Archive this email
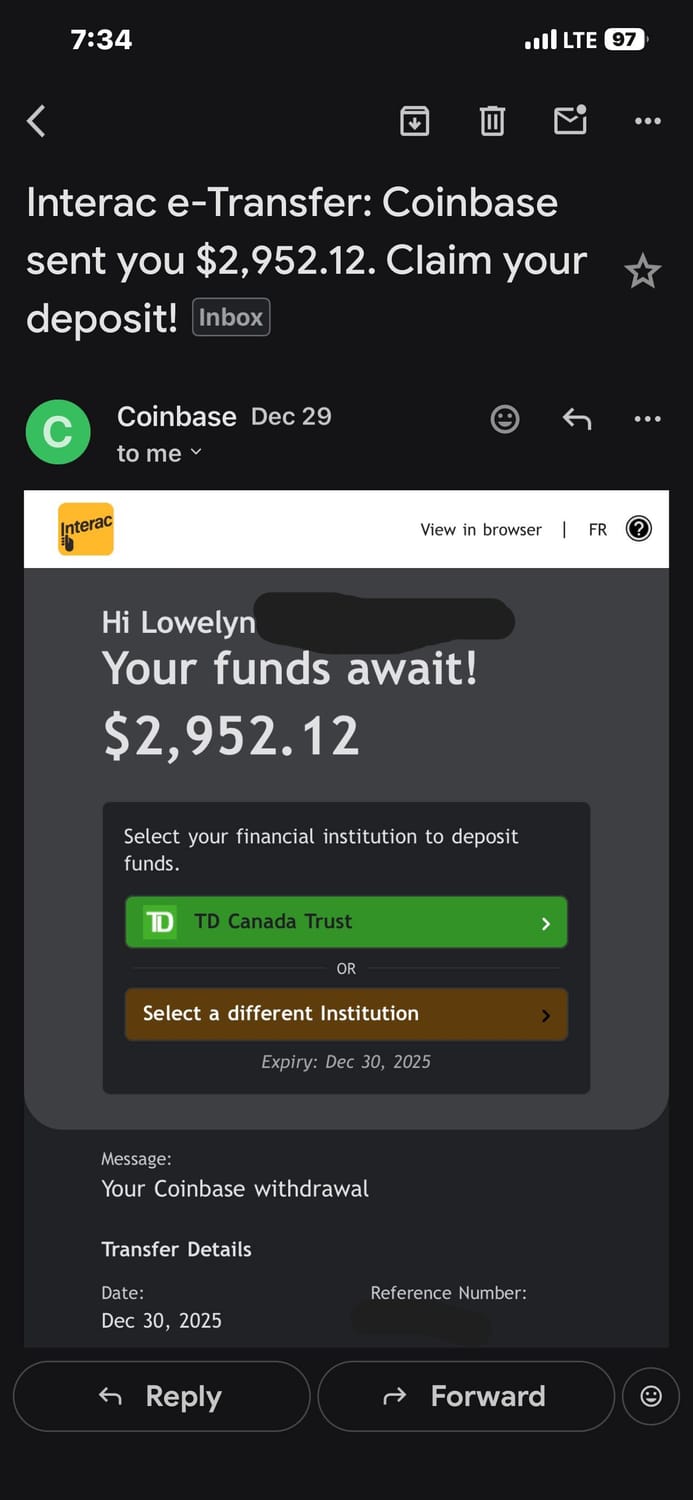The width and height of the screenshot is (693, 1500). [414, 121]
